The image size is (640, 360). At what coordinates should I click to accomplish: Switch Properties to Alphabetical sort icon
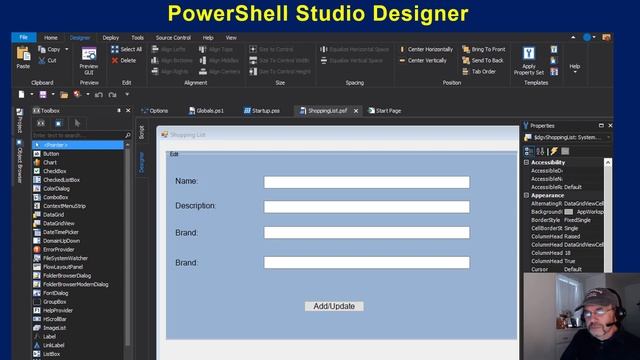pyautogui.click(x=540, y=151)
